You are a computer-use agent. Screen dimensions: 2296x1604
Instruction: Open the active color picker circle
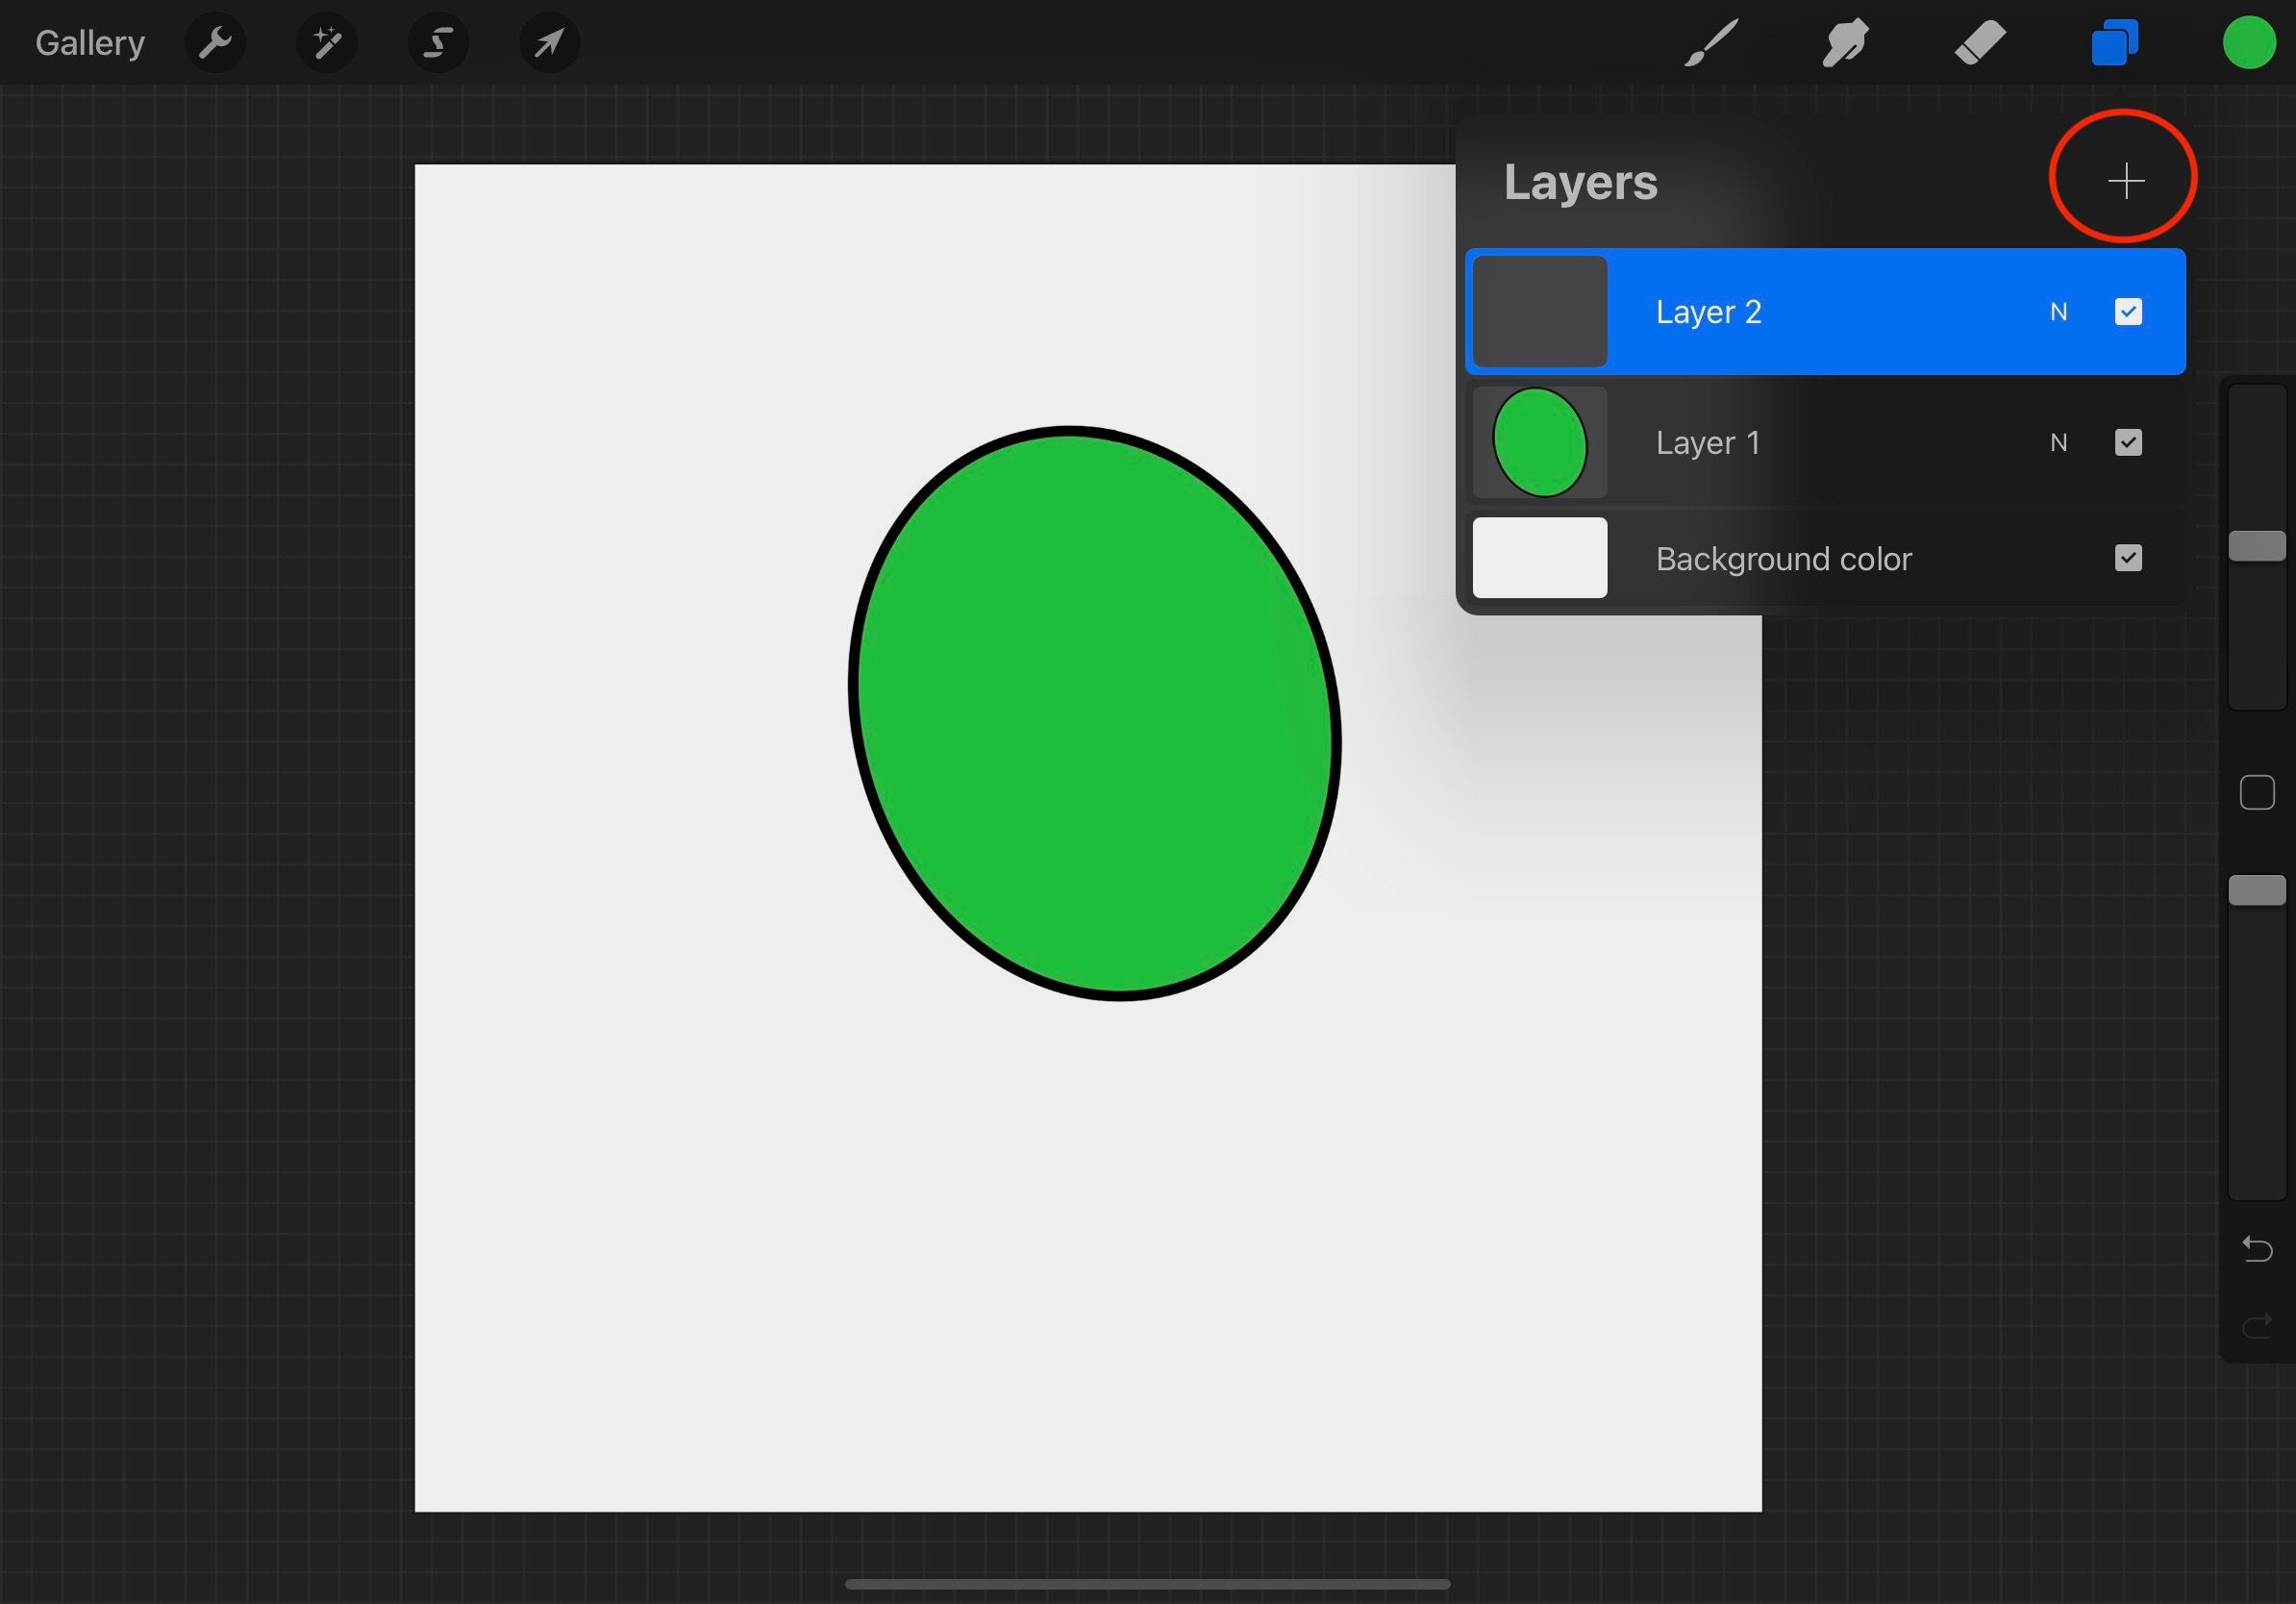pyautogui.click(x=2248, y=42)
